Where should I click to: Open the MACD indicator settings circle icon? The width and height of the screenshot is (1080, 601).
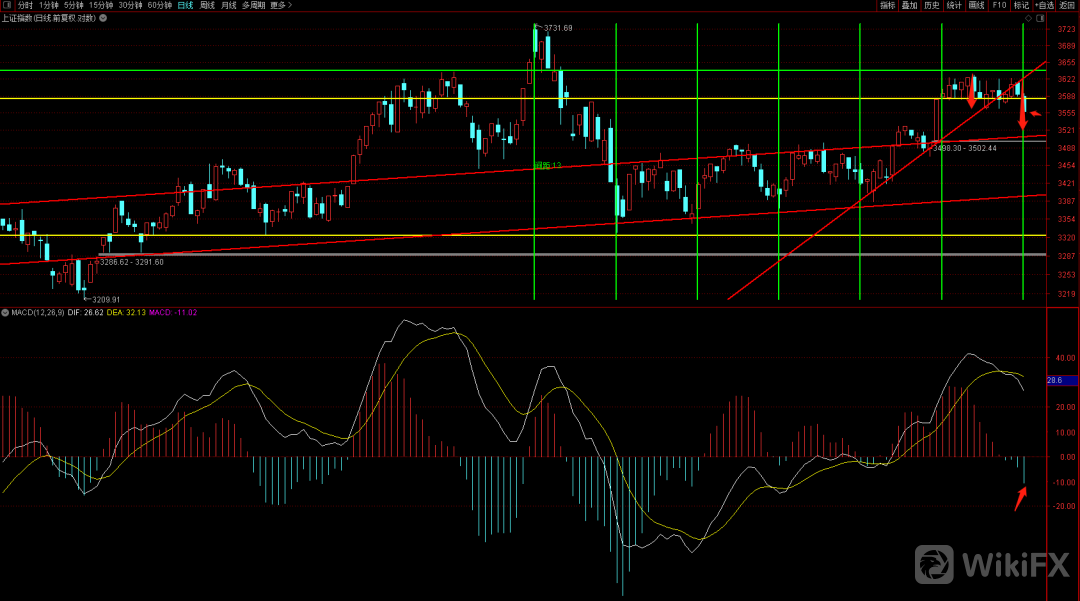click(5, 312)
